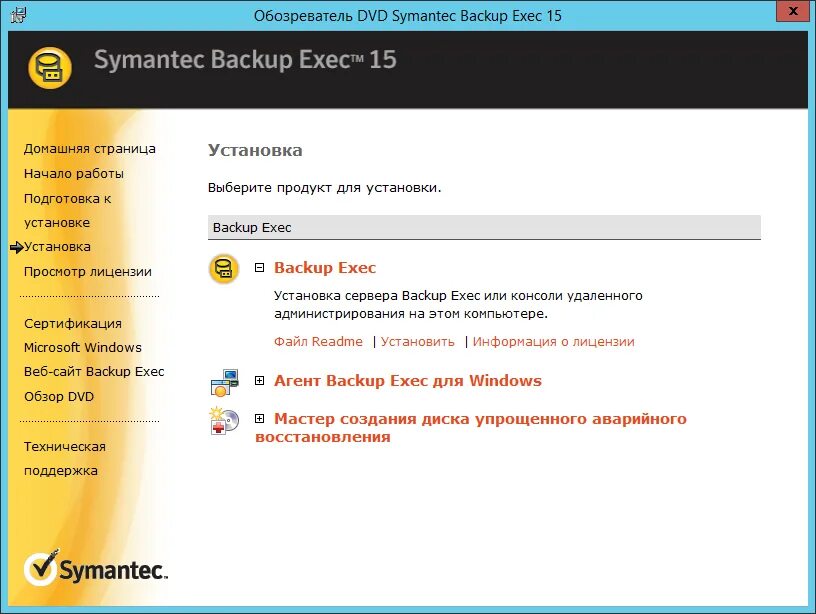Click the Backup Exec product icon in the list
The image size is (816, 614).
(224, 268)
